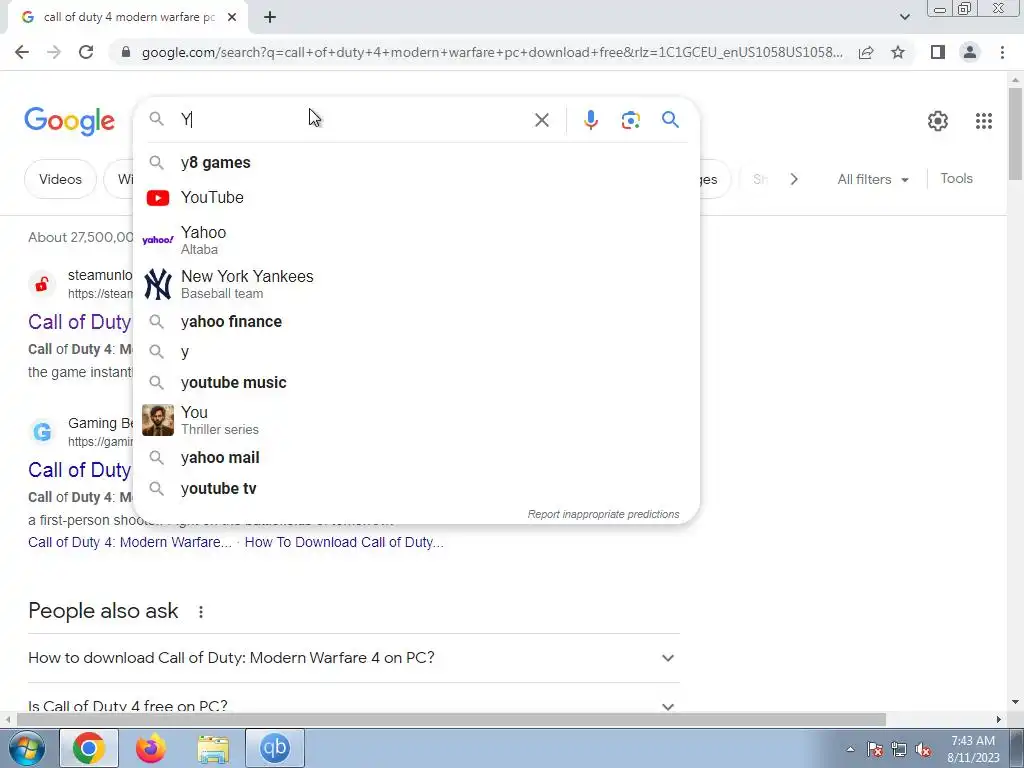Bookmark this tab with the star icon

[x=898, y=52]
